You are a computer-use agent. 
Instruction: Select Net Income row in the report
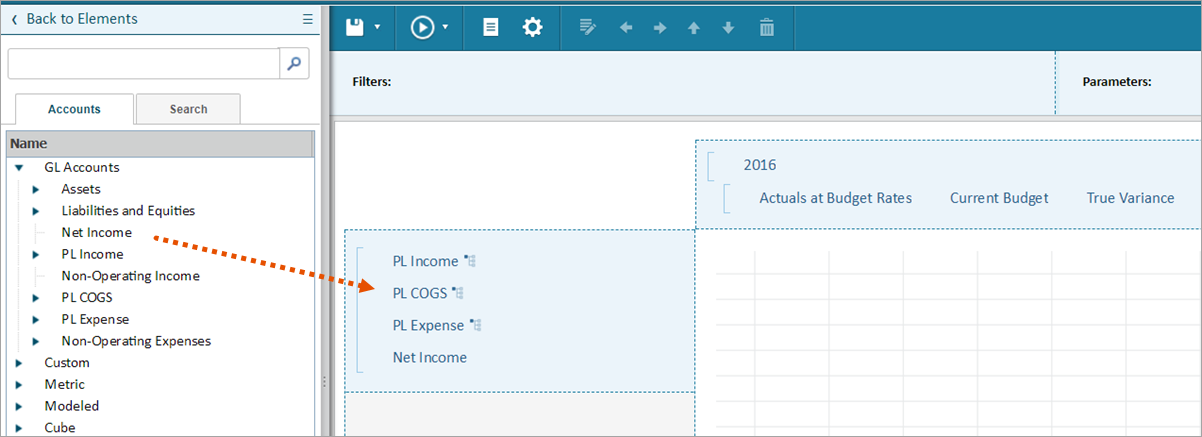[x=429, y=357]
